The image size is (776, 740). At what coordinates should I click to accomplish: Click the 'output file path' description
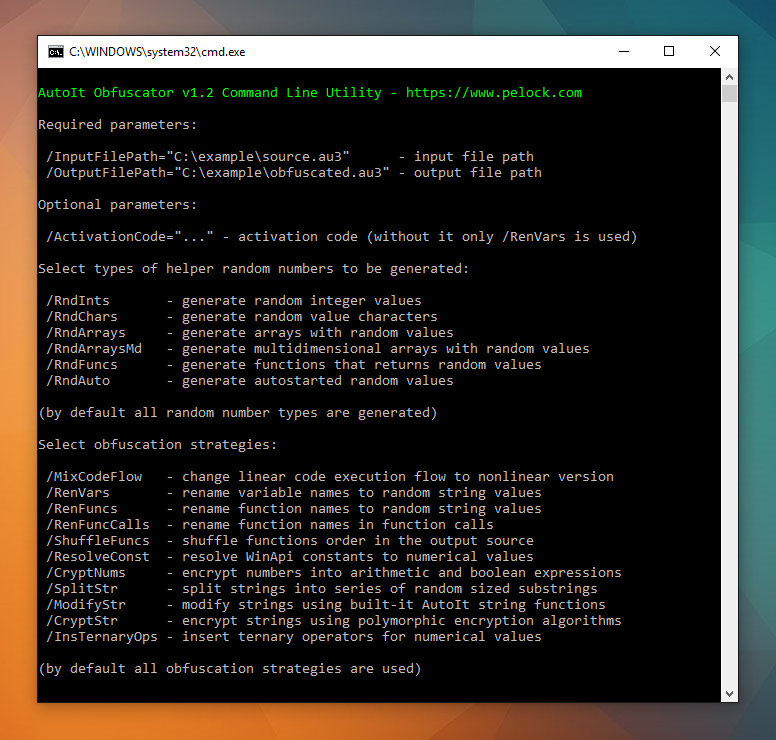tap(478, 173)
